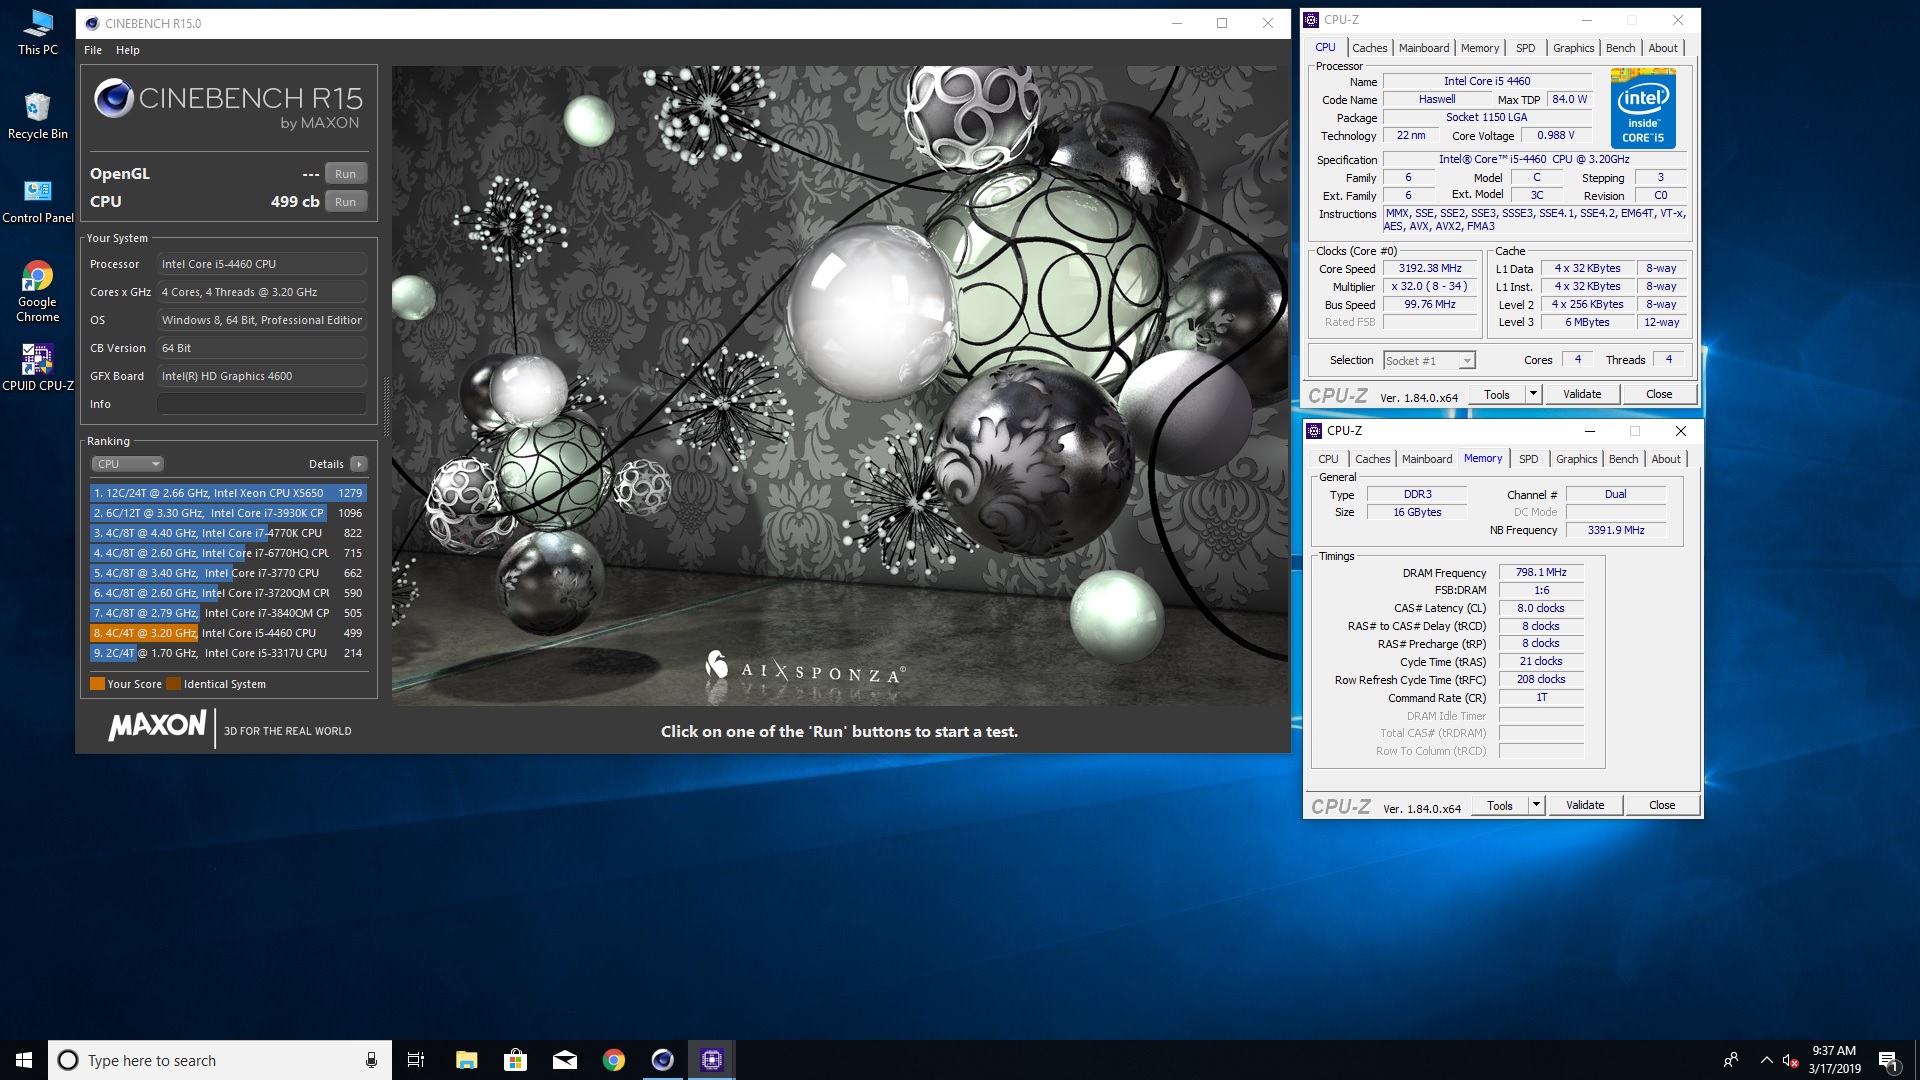The image size is (1920, 1080).
Task: Click the Windows Start button
Action: click(24, 1060)
